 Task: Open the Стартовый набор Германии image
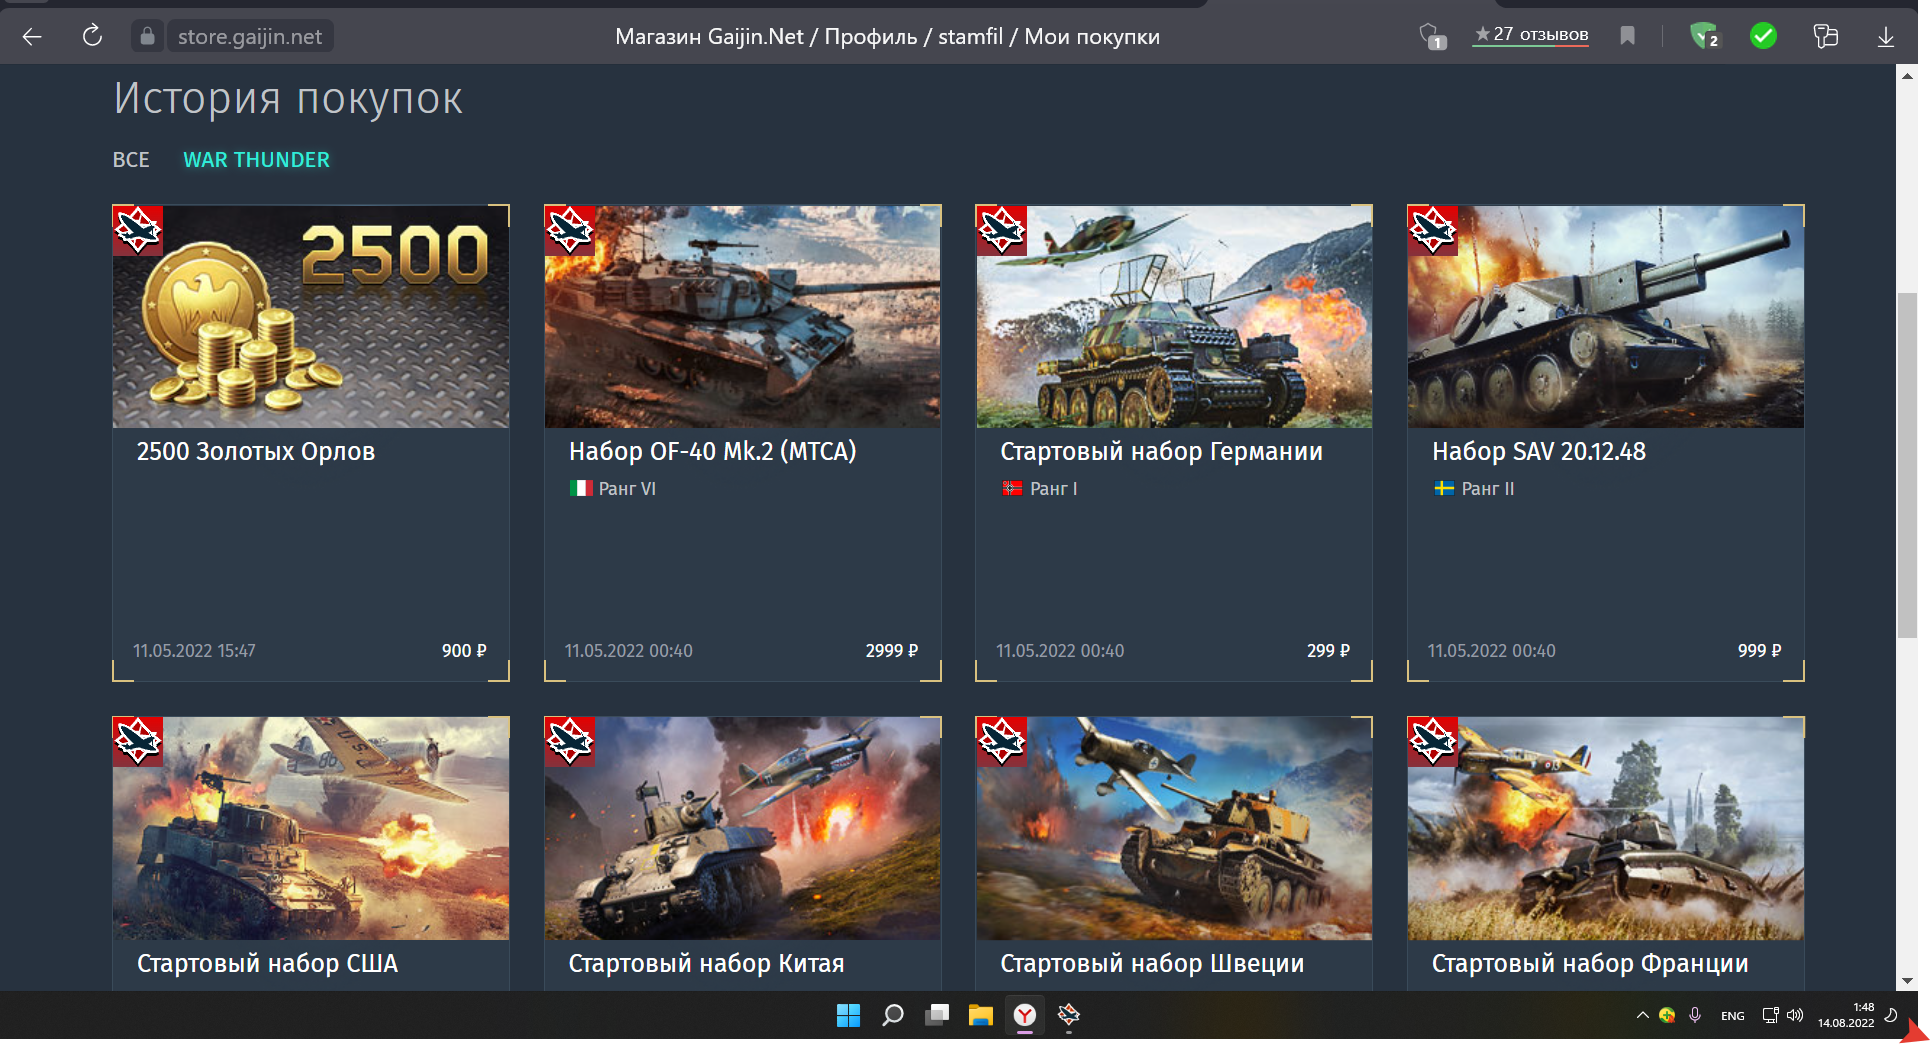pyautogui.click(x=1174, y=317)
